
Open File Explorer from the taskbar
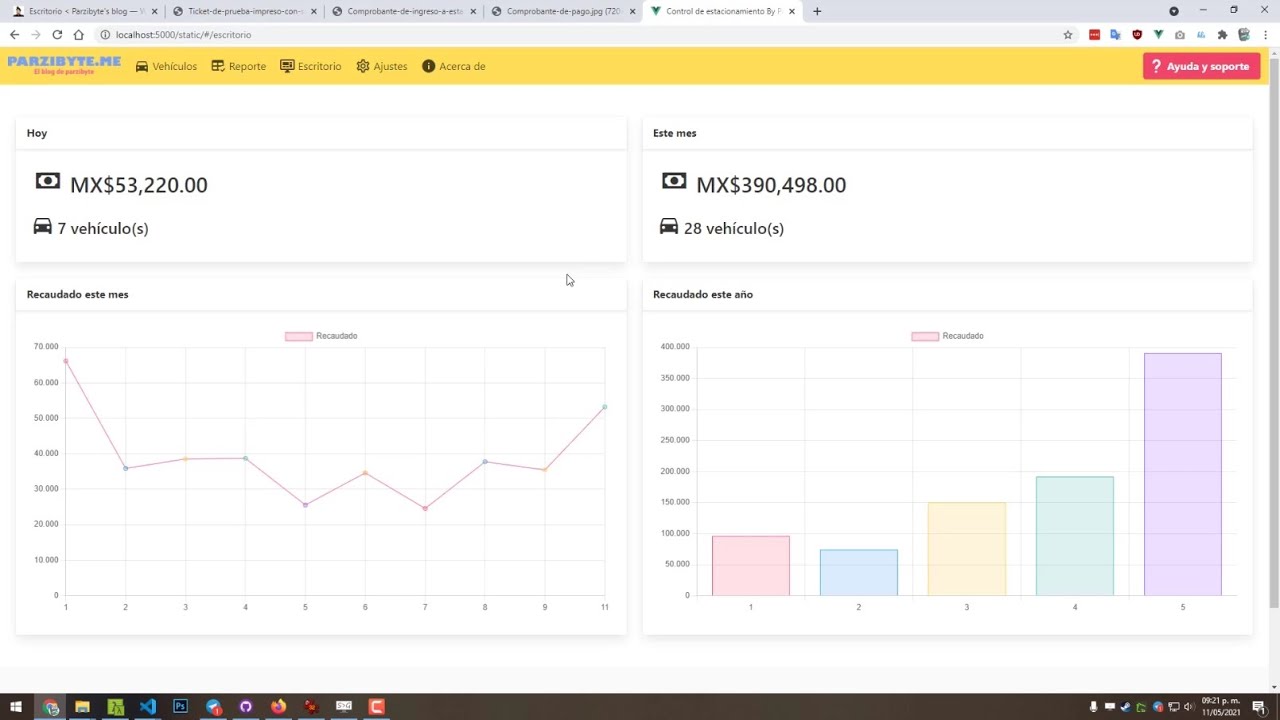[82, 707]
